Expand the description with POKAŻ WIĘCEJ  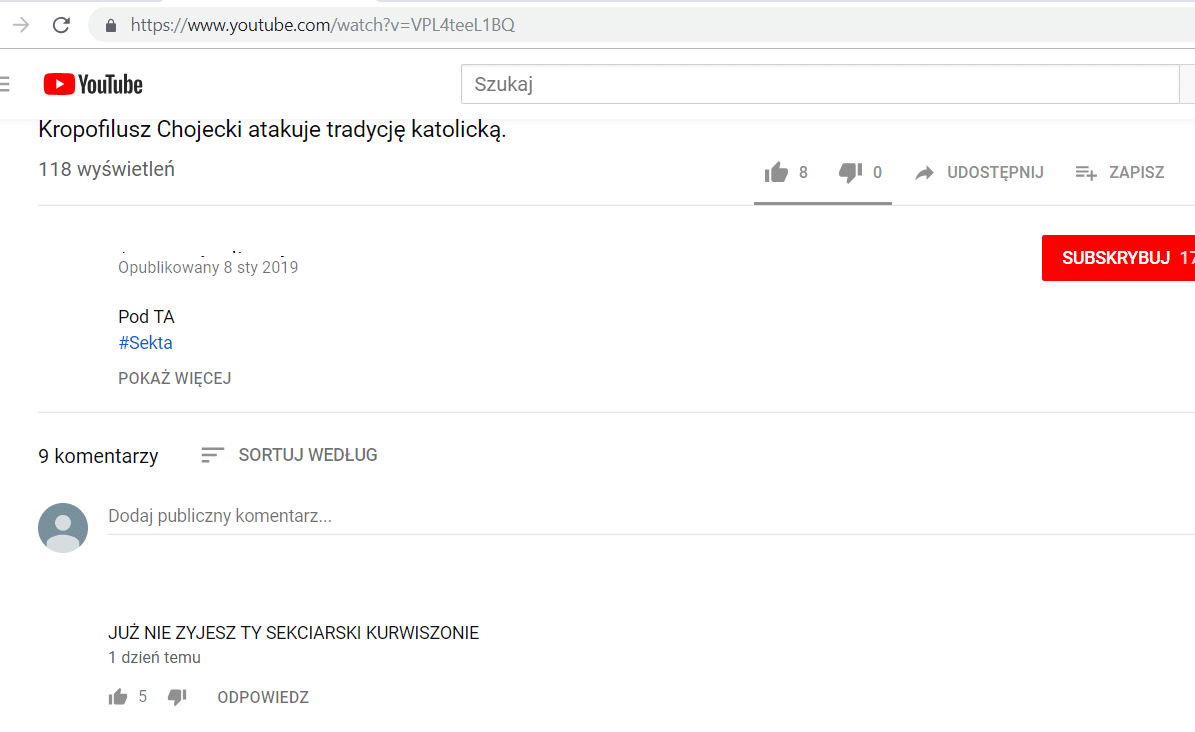click(175, 378)
